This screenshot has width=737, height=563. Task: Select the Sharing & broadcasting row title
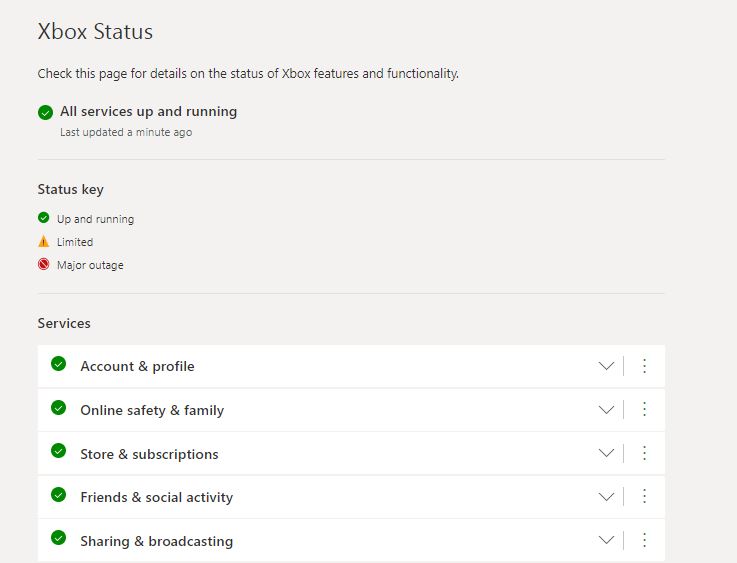click(x=157, y=541)
